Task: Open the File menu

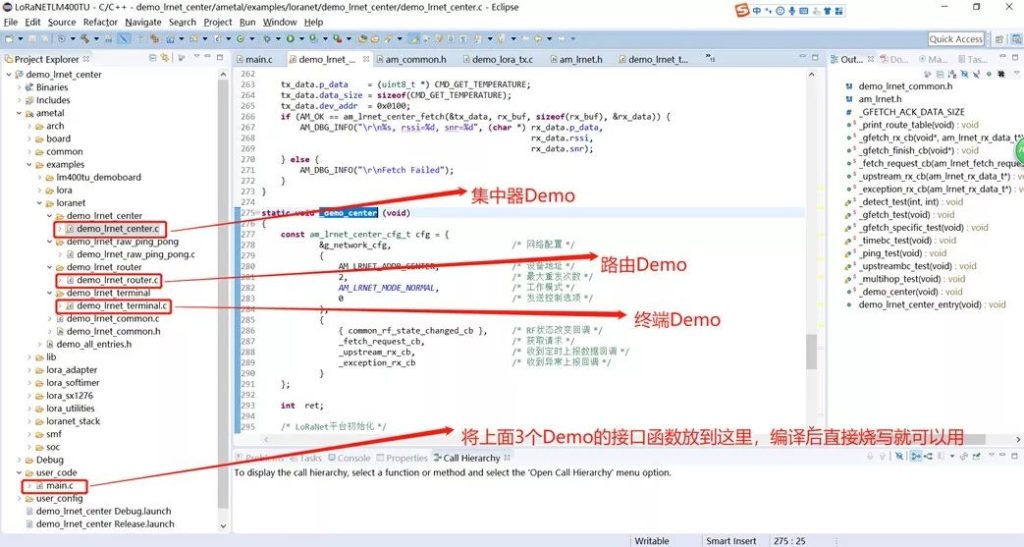Action: [x=10, y=22]
